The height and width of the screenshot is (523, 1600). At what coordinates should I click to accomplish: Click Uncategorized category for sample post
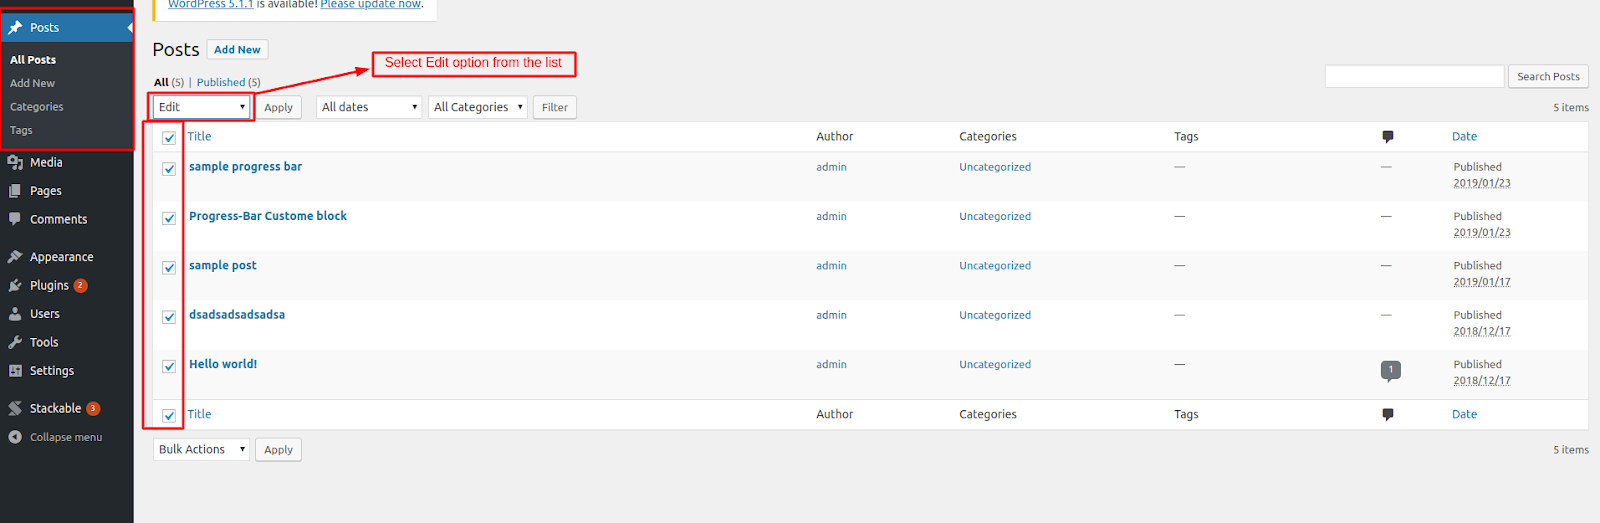pos(995,266)
